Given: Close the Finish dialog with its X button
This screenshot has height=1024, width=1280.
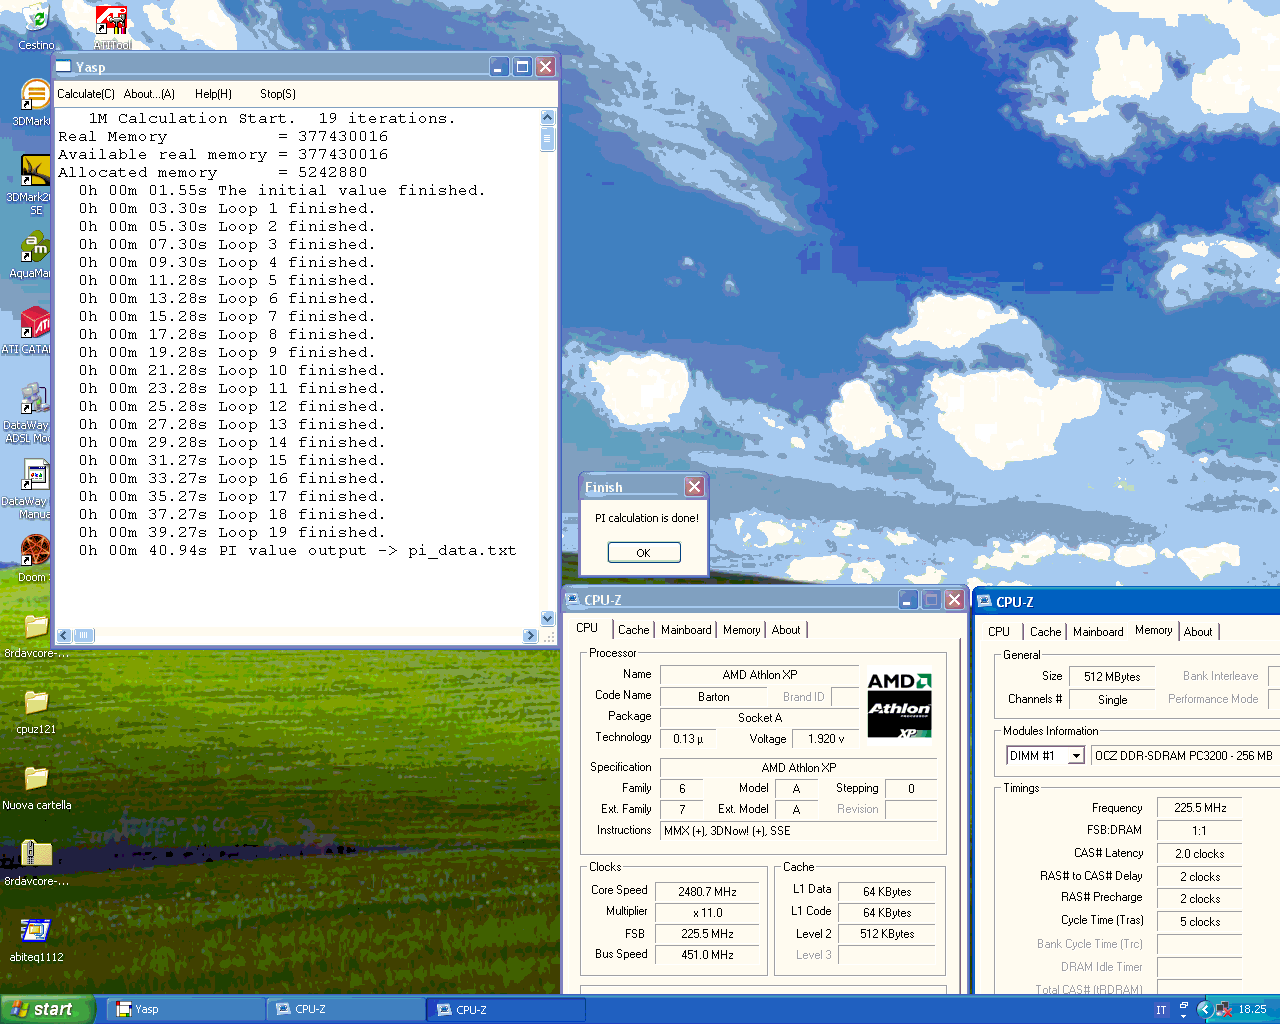Looking at the screenshot, I should 694,487.
